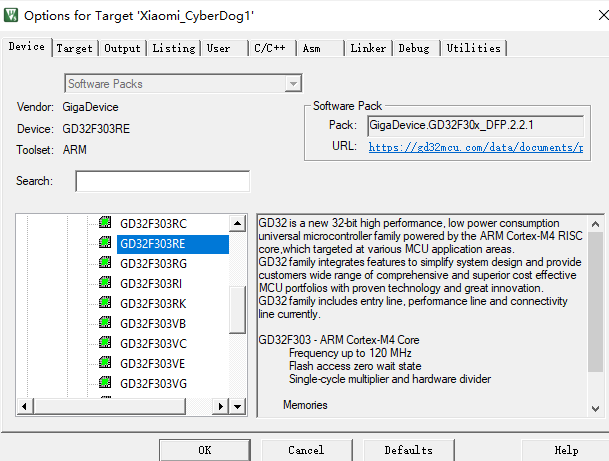
Task: Select GD32F303VE in the device list
Action: click(x=153, y=364)
